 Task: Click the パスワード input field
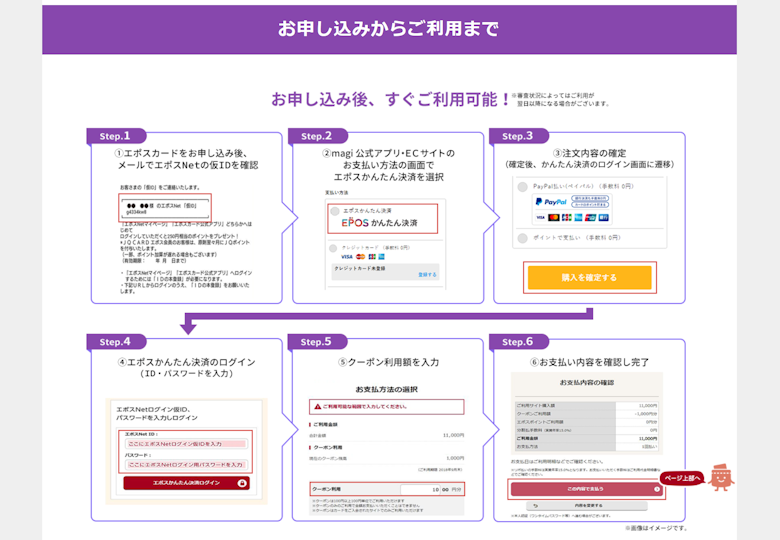tap(186, 464)
